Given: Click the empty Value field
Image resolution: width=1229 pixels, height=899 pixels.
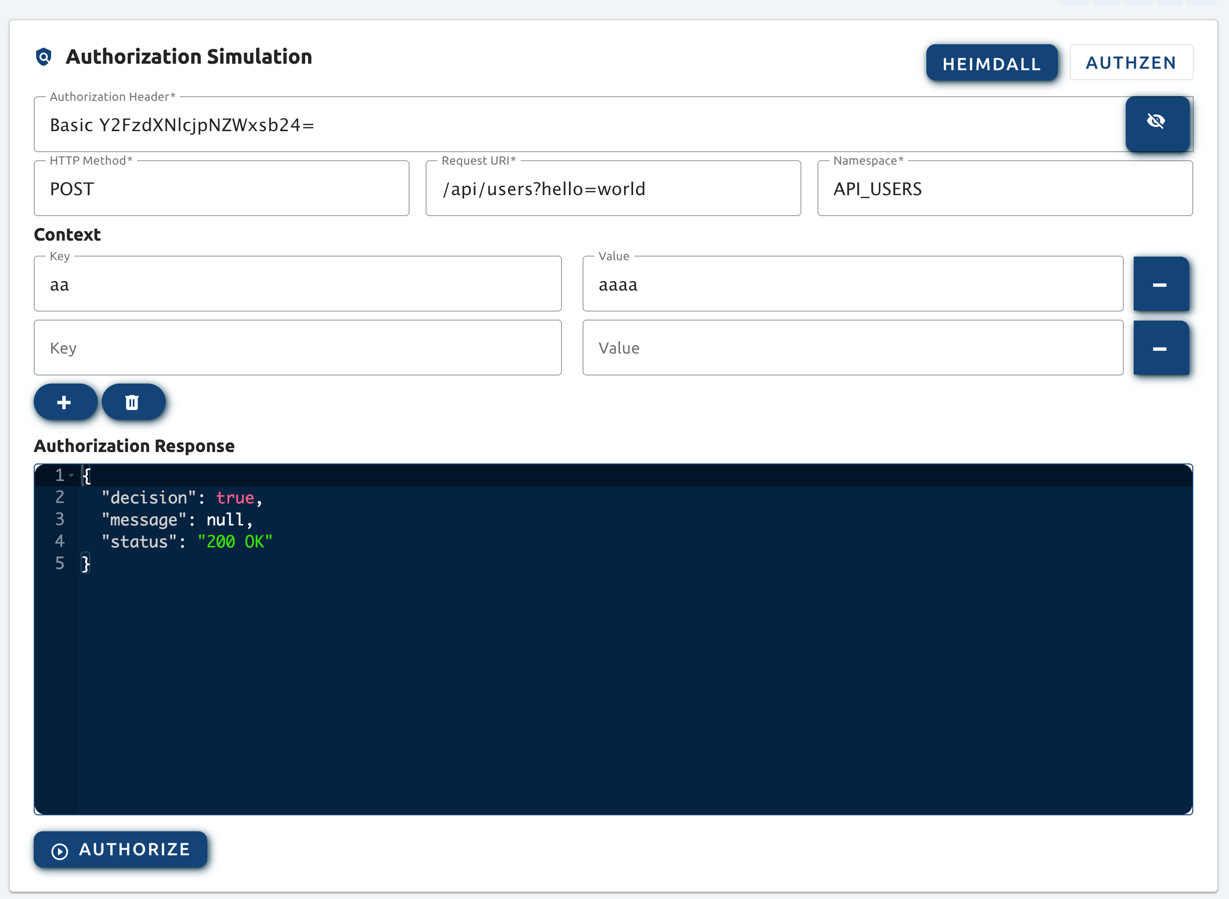Looking at the screenshot, I should (x=853, y=348).
